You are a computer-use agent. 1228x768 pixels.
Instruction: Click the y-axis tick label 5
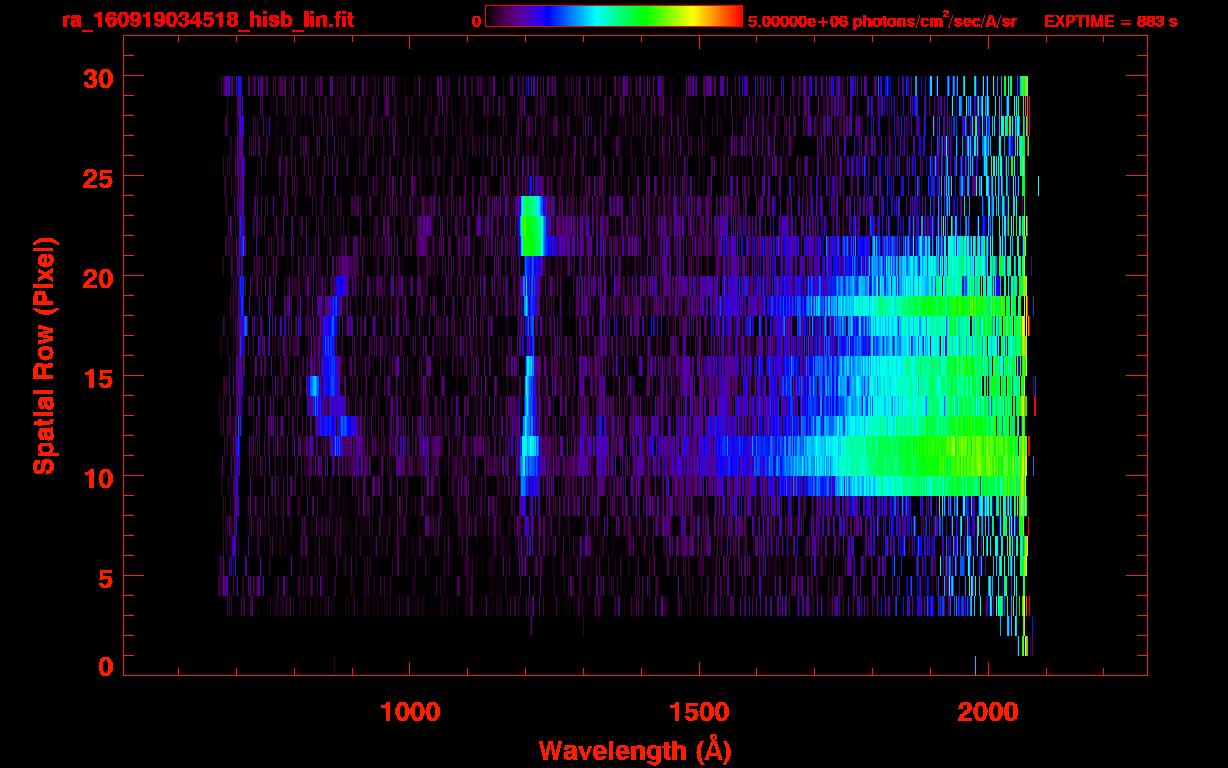coord(104,577)
